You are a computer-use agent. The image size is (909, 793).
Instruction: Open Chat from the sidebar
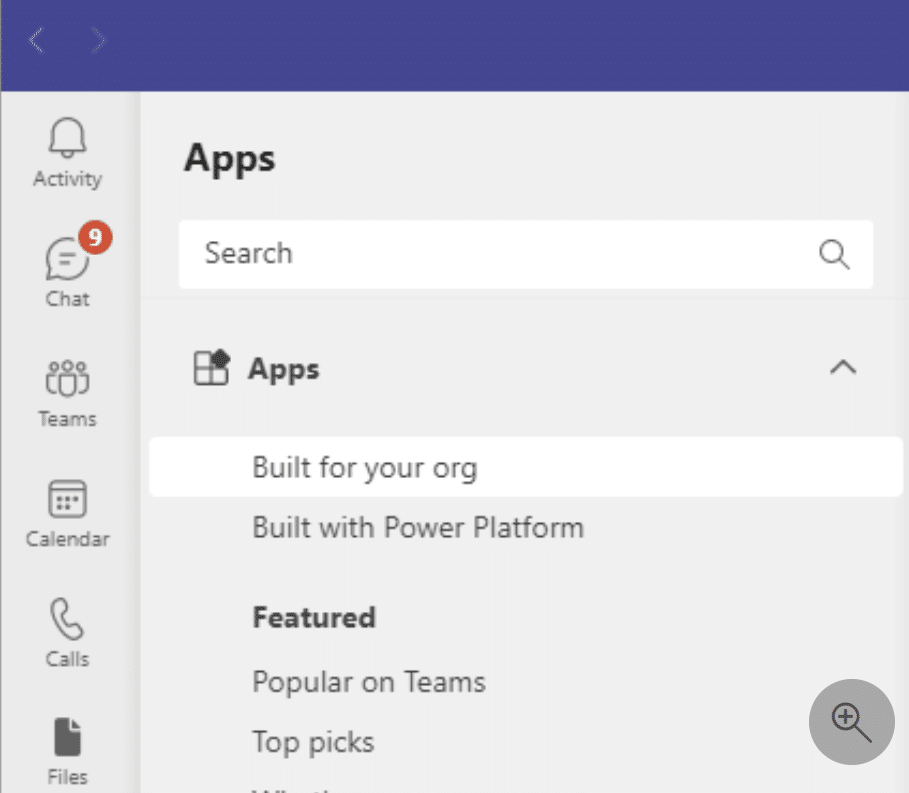click(67, 262)
